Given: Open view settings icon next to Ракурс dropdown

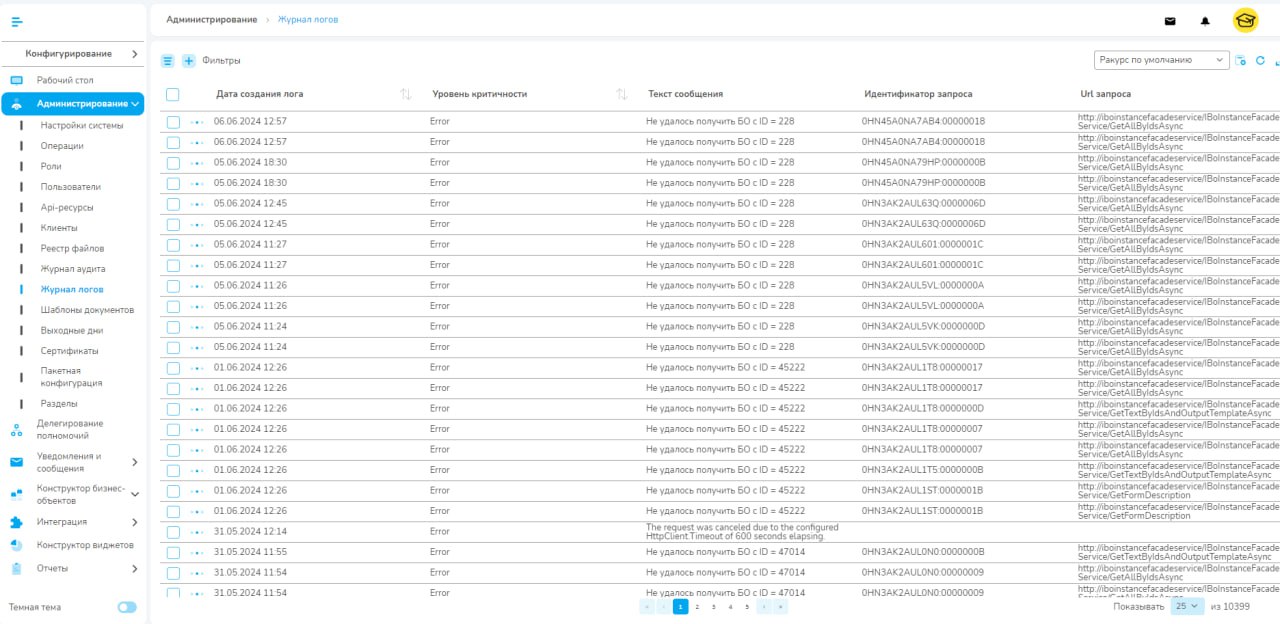Looking at the screenshot, I should pos(1241,60).
